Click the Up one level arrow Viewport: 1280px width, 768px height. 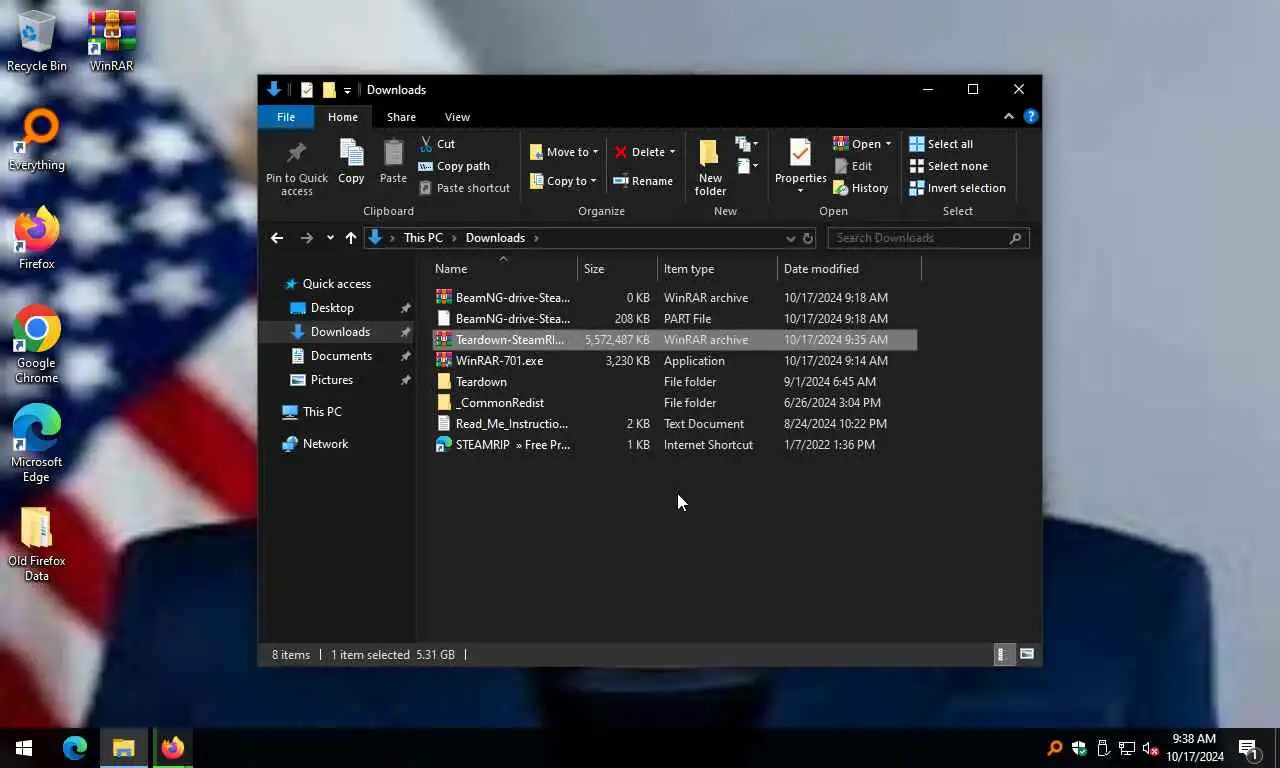point(350,238)
